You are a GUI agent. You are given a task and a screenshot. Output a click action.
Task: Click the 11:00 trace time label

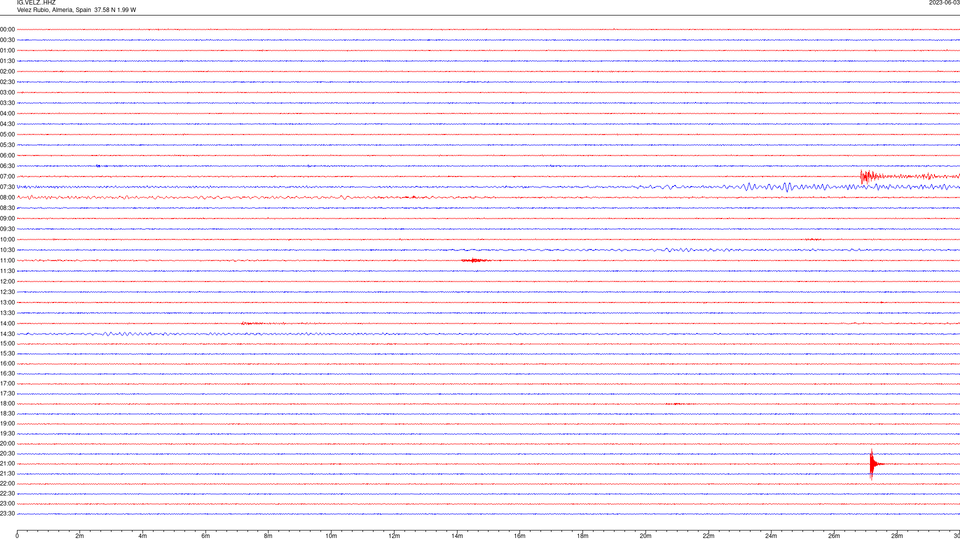pyautogui.click(x=7, y=260)
